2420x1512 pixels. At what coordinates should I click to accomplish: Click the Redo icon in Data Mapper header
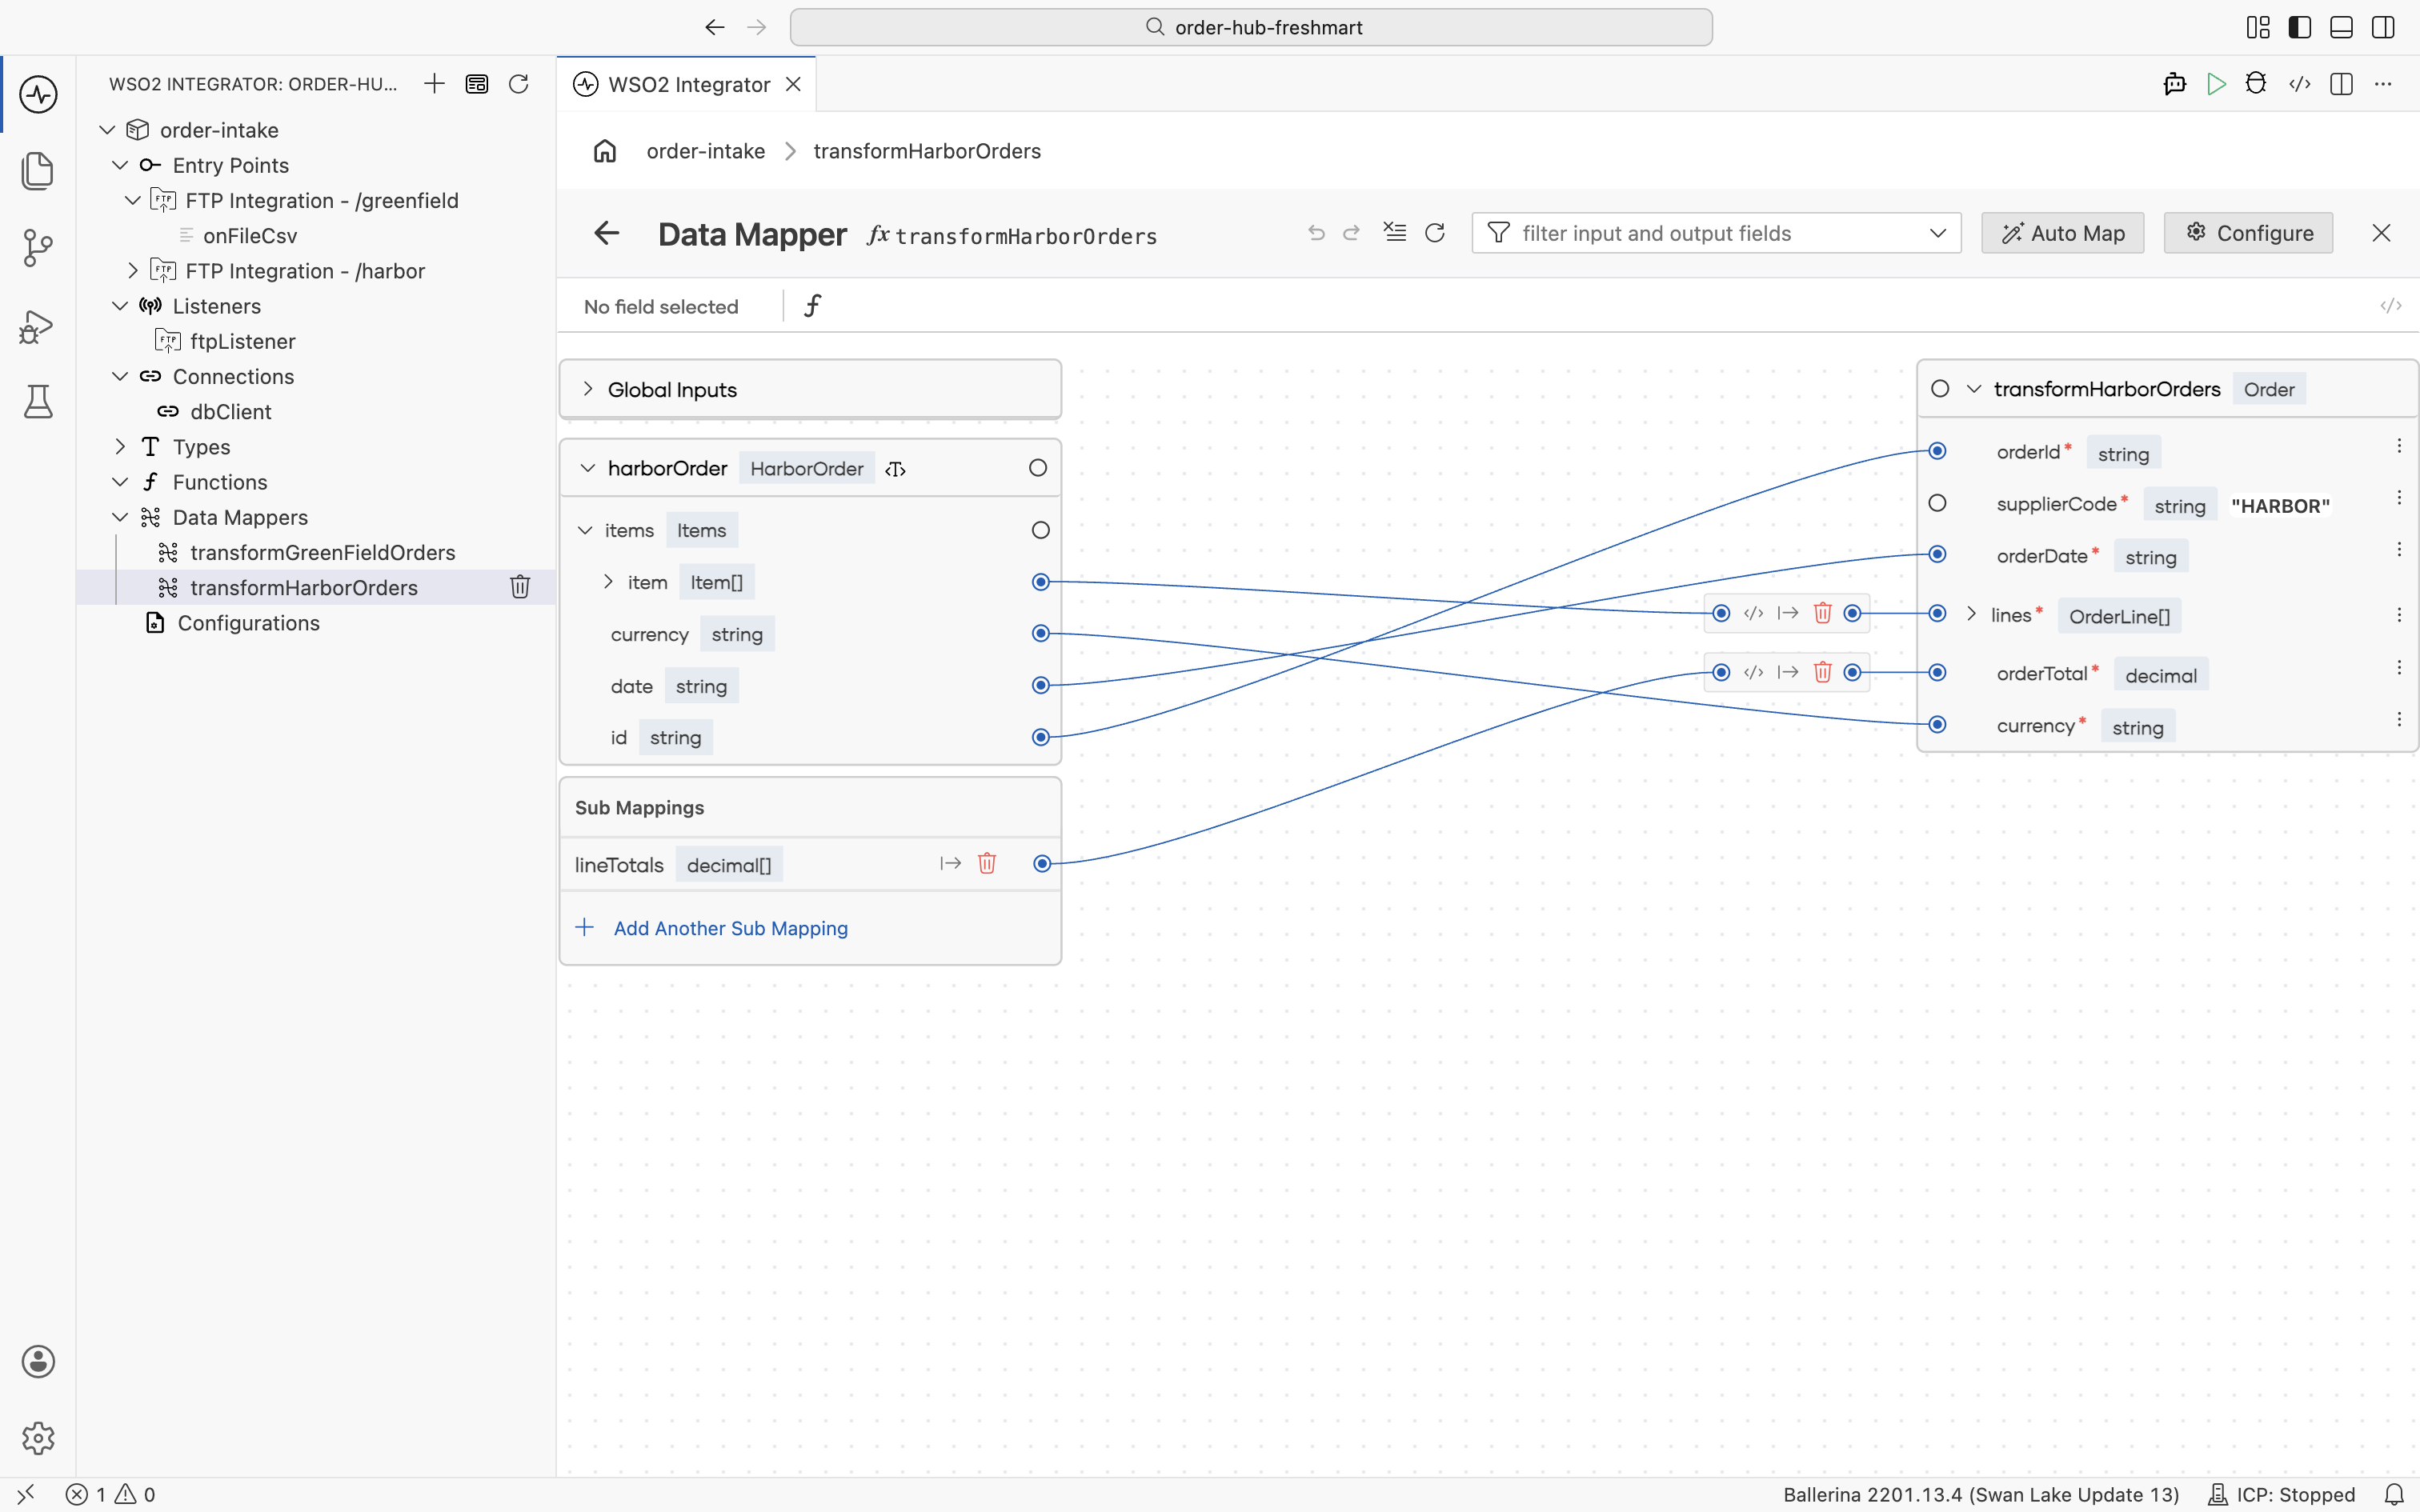click(1352, 233)
